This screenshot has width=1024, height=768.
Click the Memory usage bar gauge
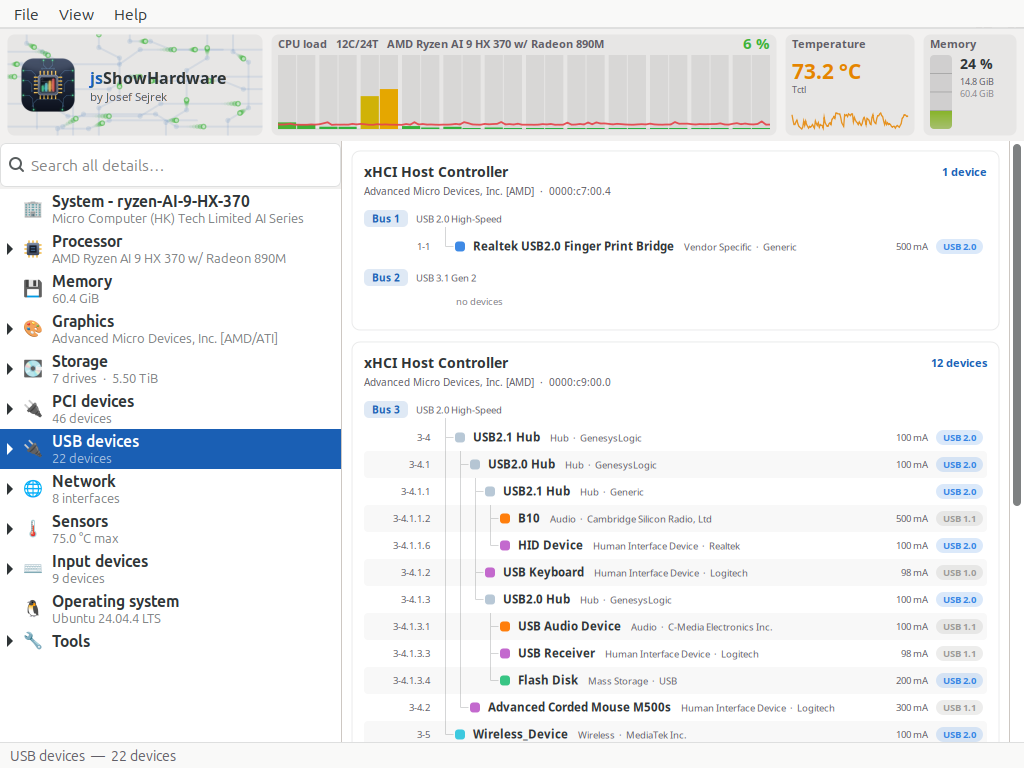940,91
